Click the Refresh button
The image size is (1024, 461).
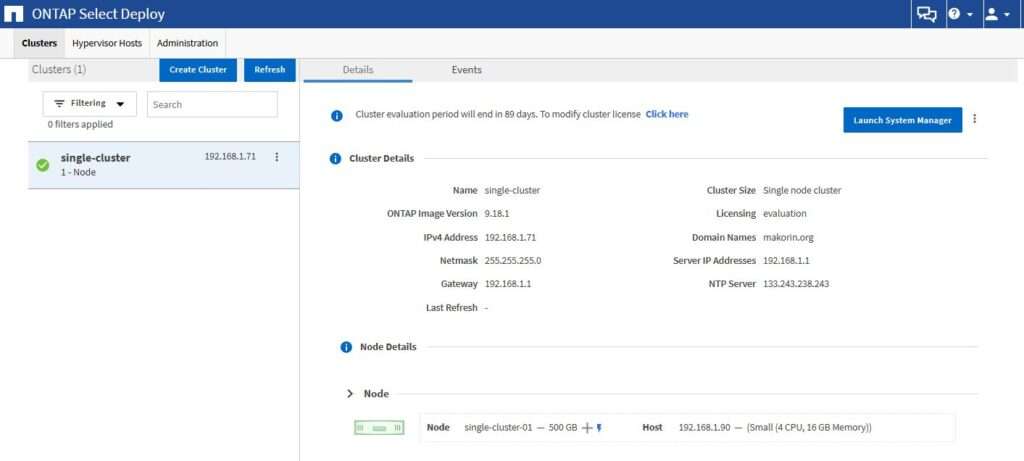coord(270,70)
